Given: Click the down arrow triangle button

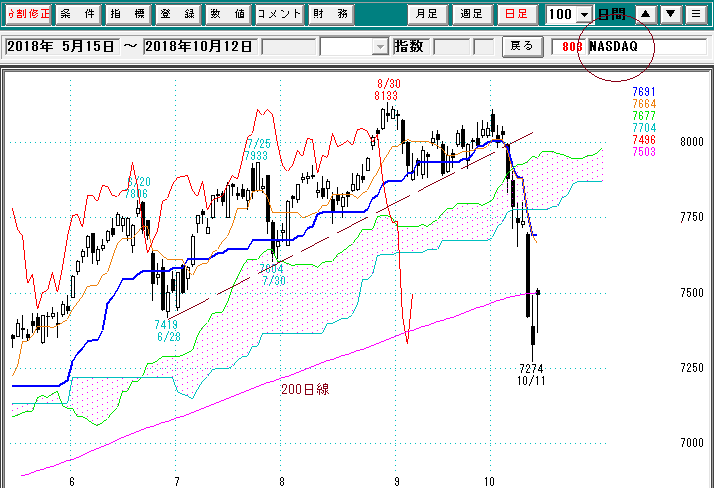Looking at the screenshot, I should tap(670, 14).
